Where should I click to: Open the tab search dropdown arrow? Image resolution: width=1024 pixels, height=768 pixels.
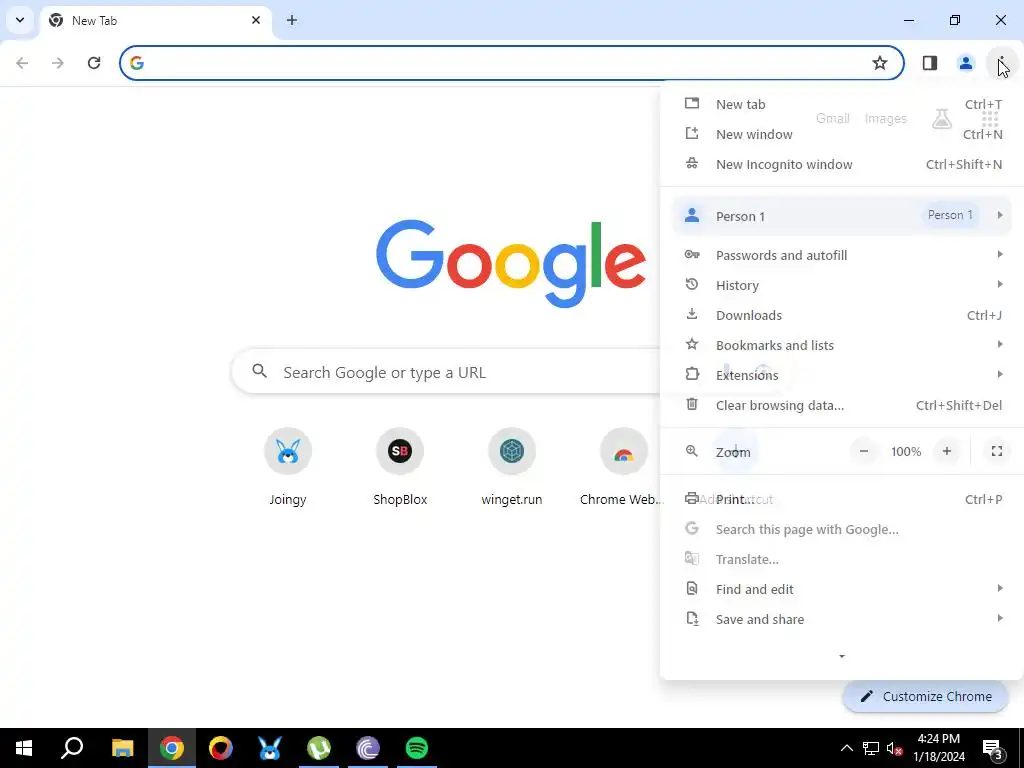[20, 20]
